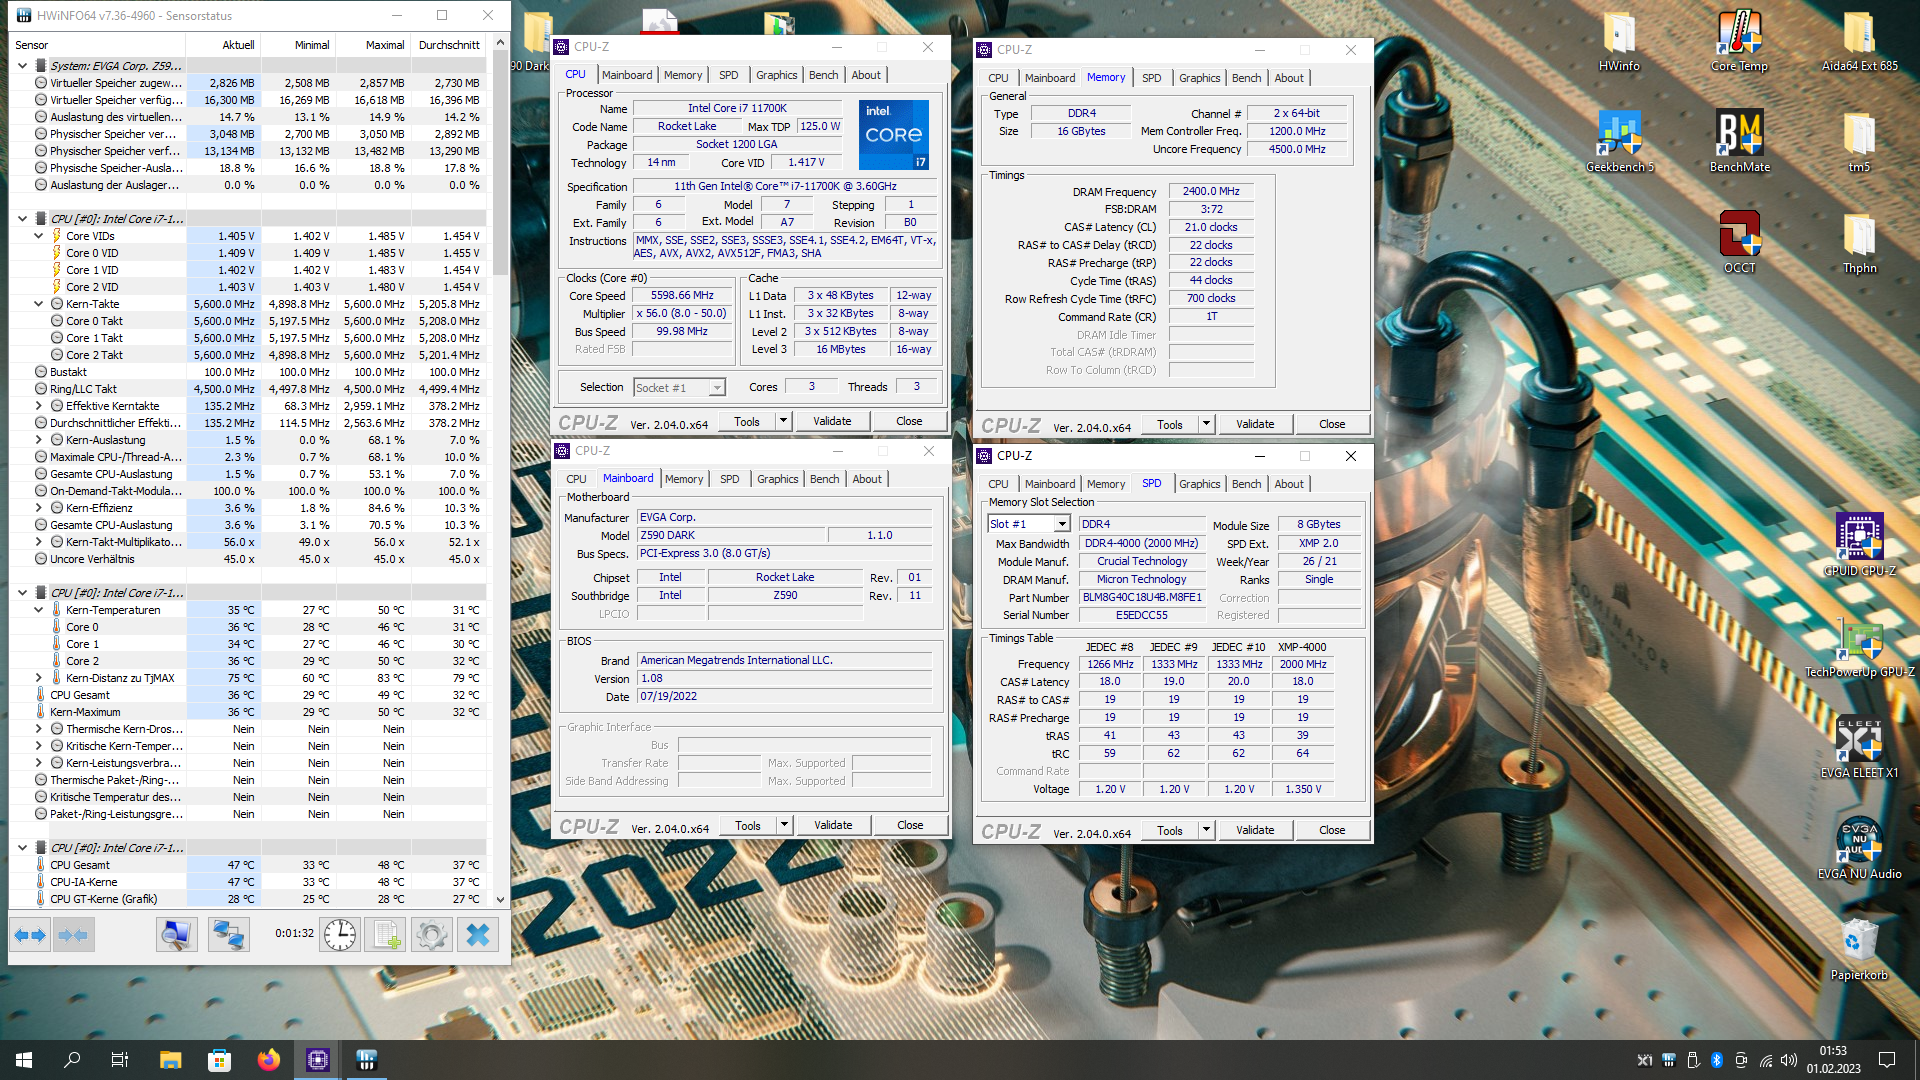The width and height of the screenshot is (1920, 1080).
Task: Click Validate in the CPU-Z Mainboard window
Action: click(833, 825)
